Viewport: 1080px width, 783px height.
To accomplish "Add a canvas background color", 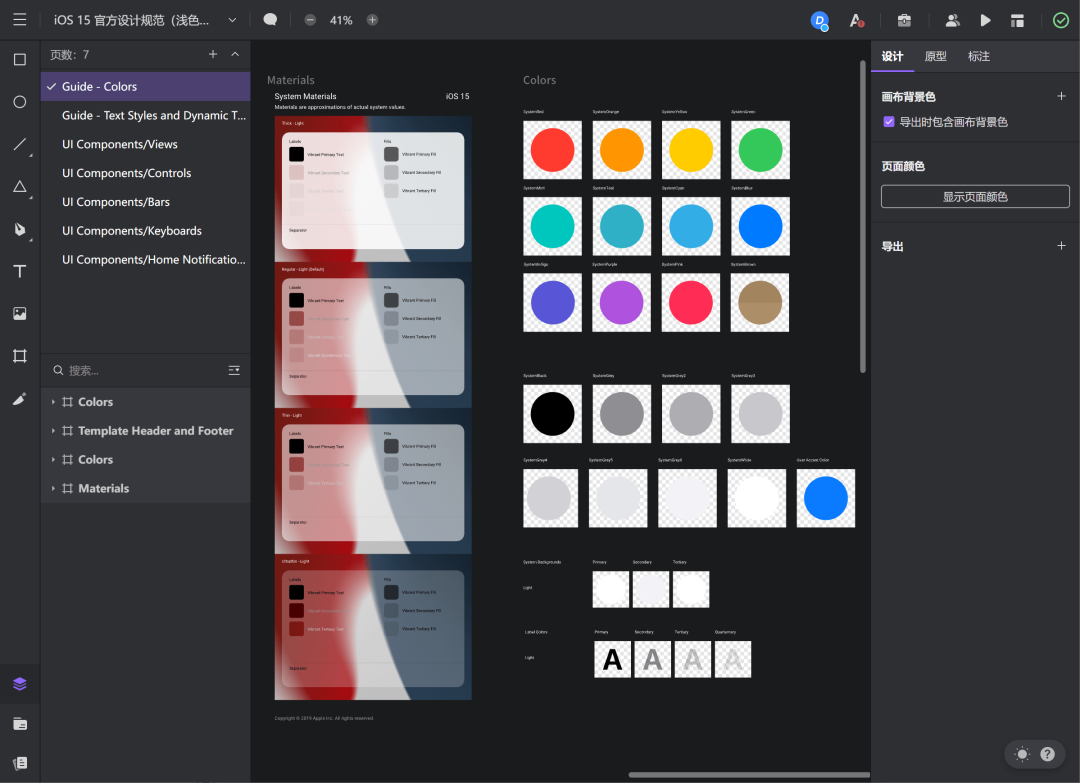I will tap(1061, 96).
